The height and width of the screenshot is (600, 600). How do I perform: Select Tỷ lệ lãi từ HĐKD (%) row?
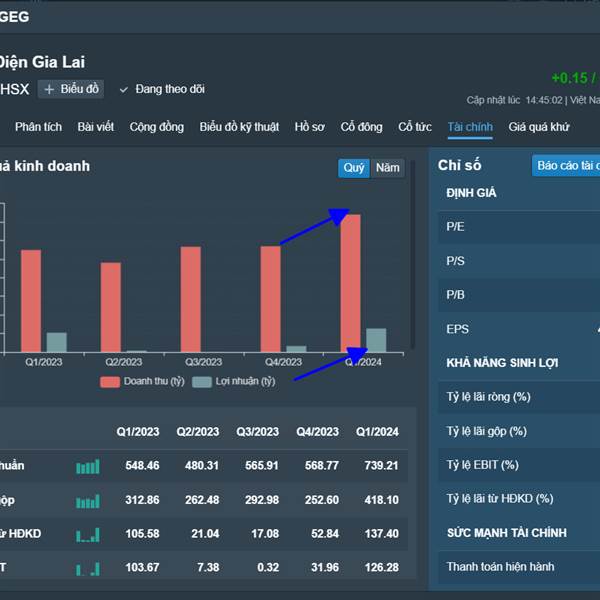click(519, 499)
